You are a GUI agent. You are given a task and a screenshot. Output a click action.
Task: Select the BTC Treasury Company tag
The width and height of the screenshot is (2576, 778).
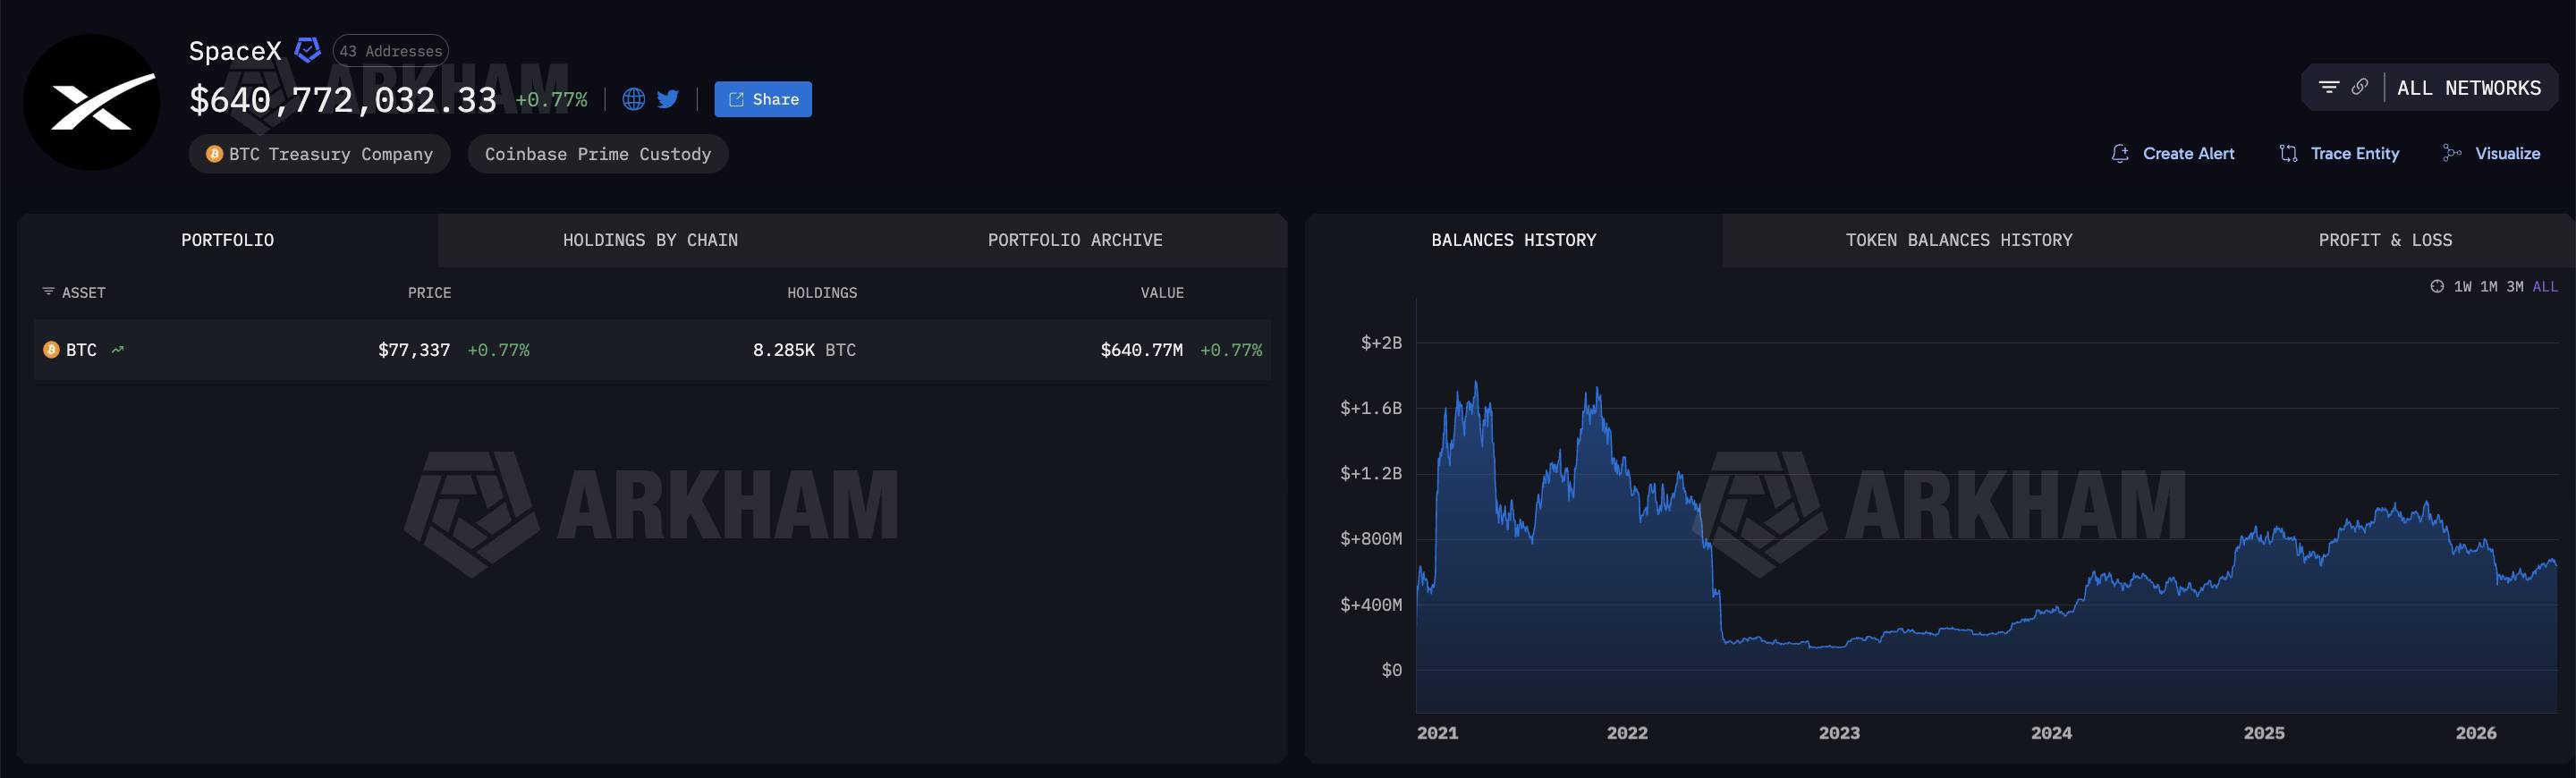point(319,154)
